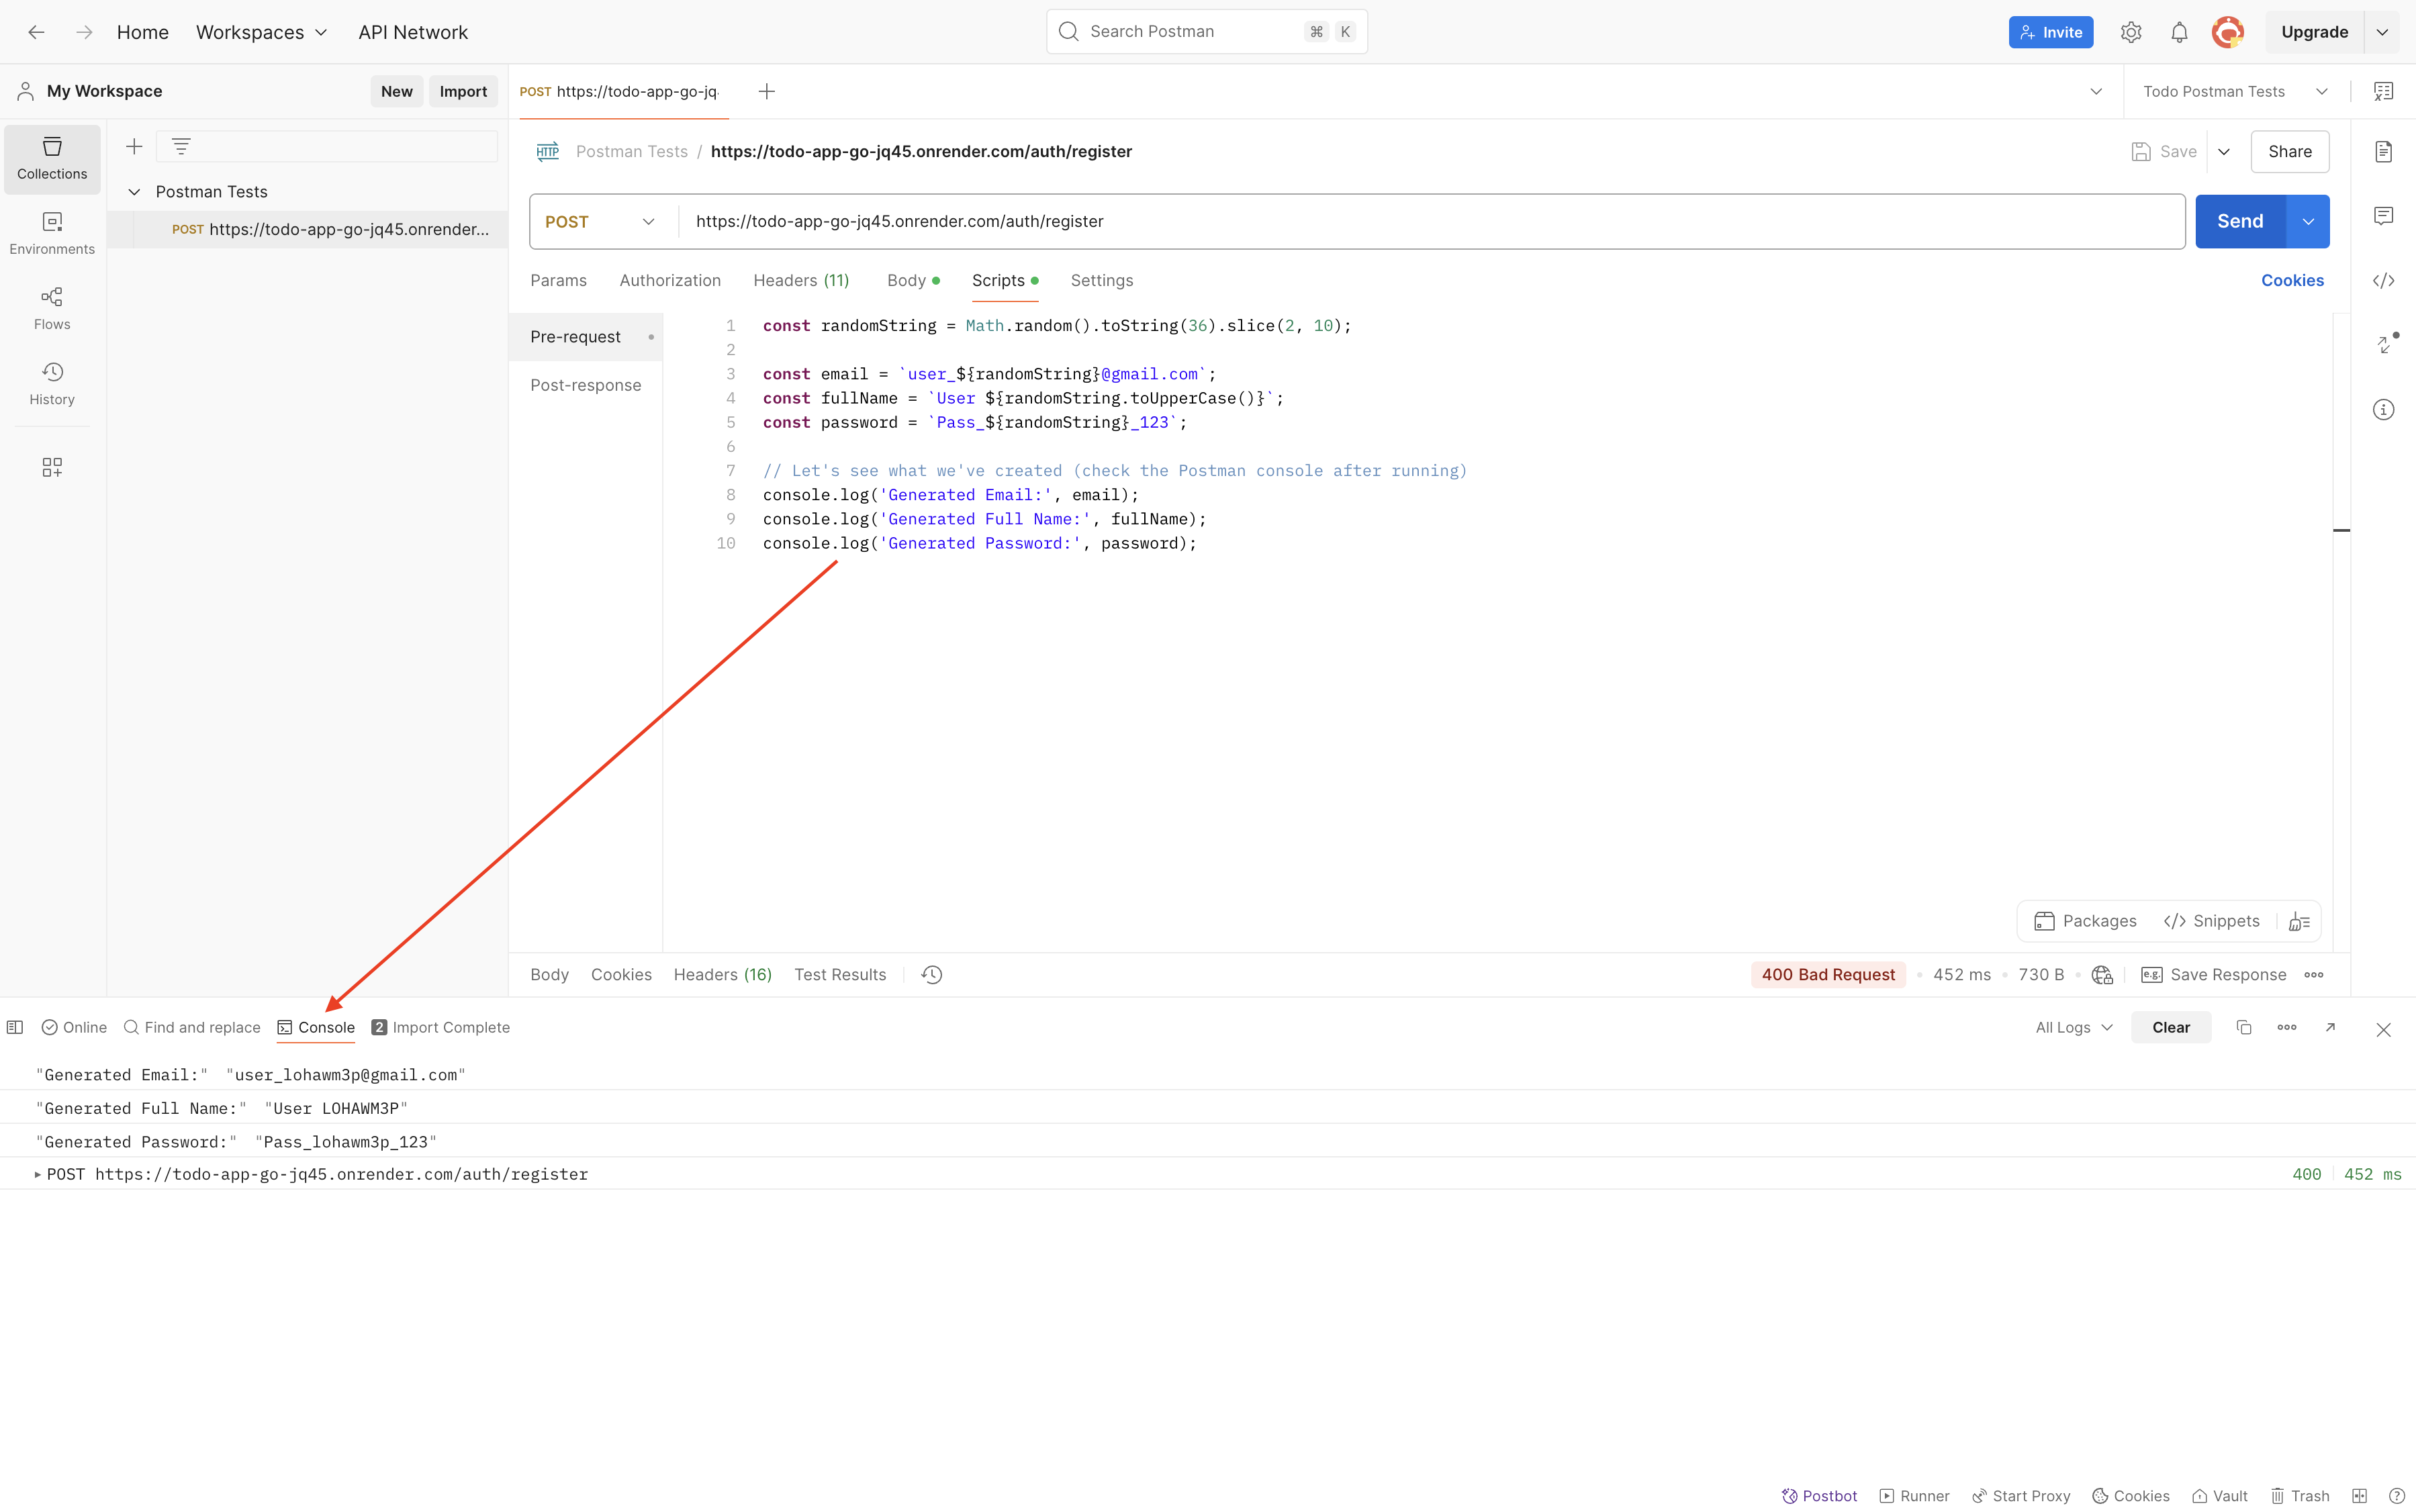This screenshot has width=2416, height=1512.
Task: Click the Invite button
Action: [x=2051, y=32]
